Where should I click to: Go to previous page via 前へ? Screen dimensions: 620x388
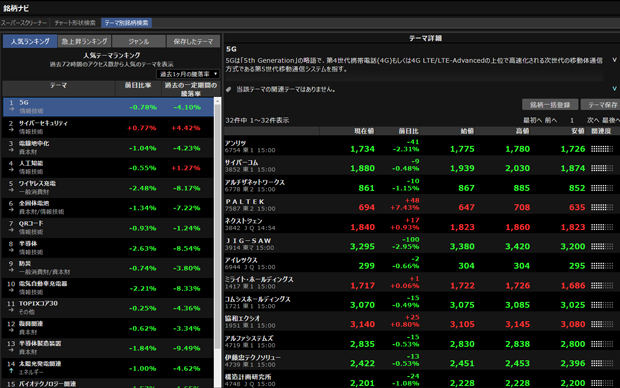click(x=551, y=120)
